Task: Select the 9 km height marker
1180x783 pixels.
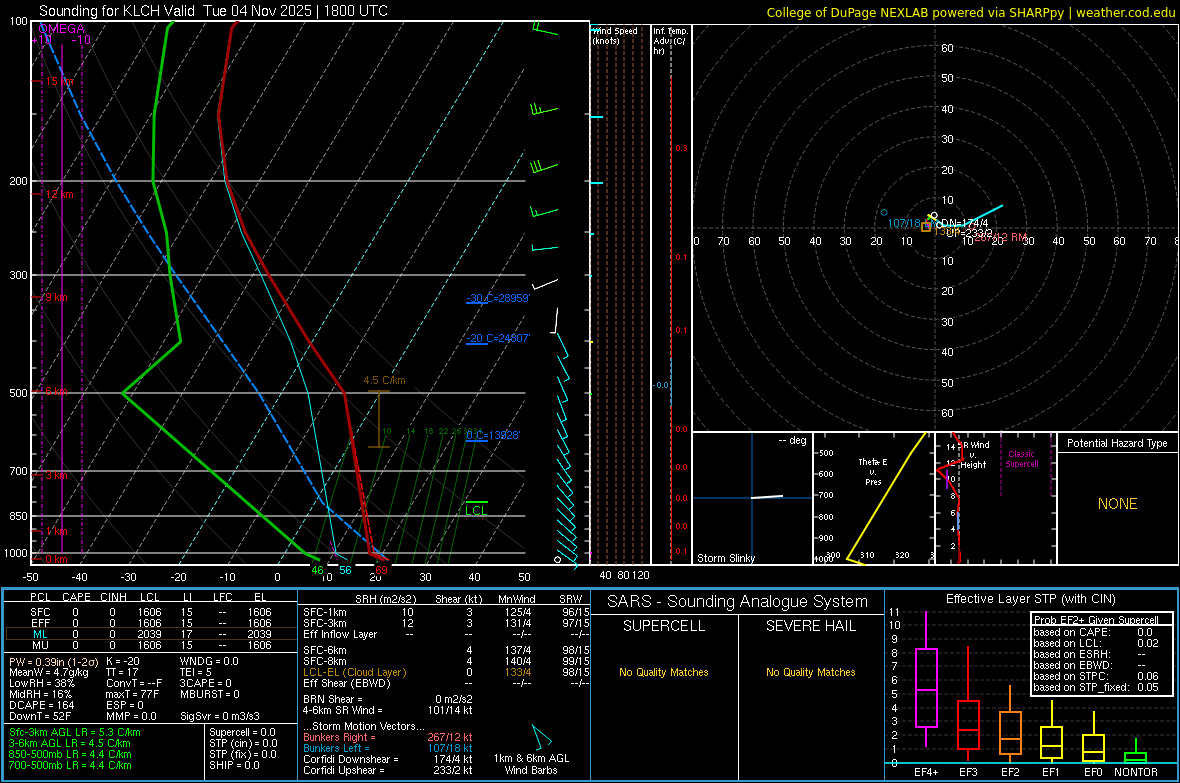Action: (56, 297)
